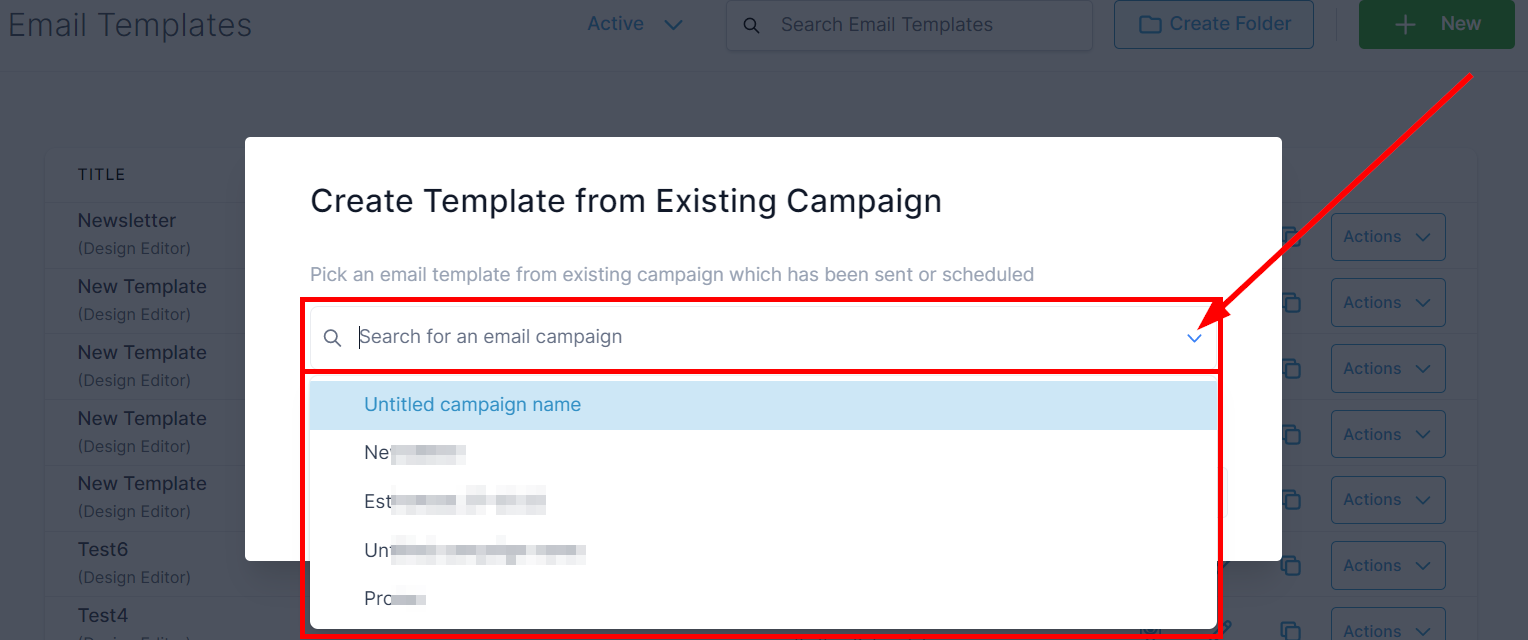Open the Test6 template title

[103, 550]
